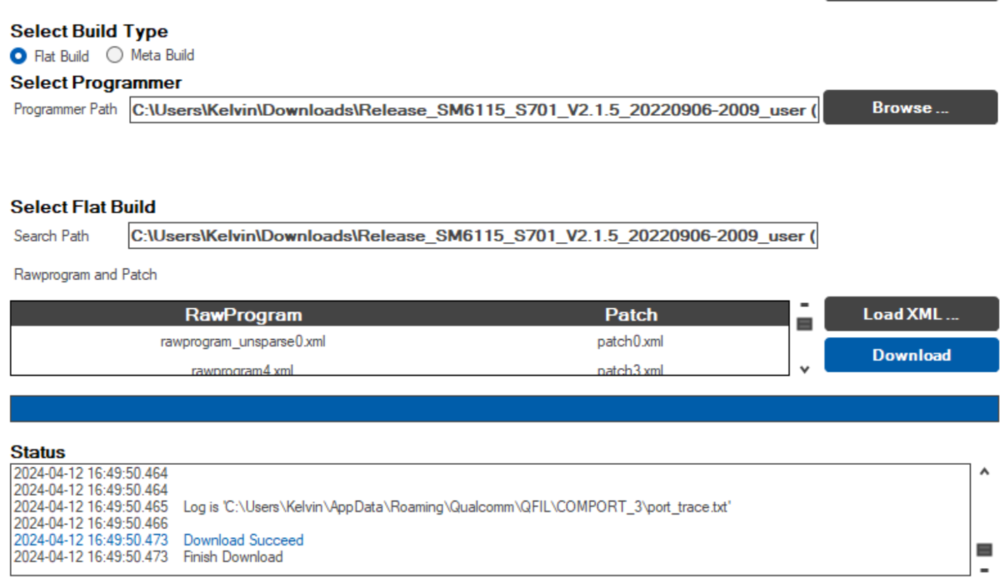Viewport: 1000px width, 588px height.
Task: Select the Flat Build radio button
Action: point(19,56)
